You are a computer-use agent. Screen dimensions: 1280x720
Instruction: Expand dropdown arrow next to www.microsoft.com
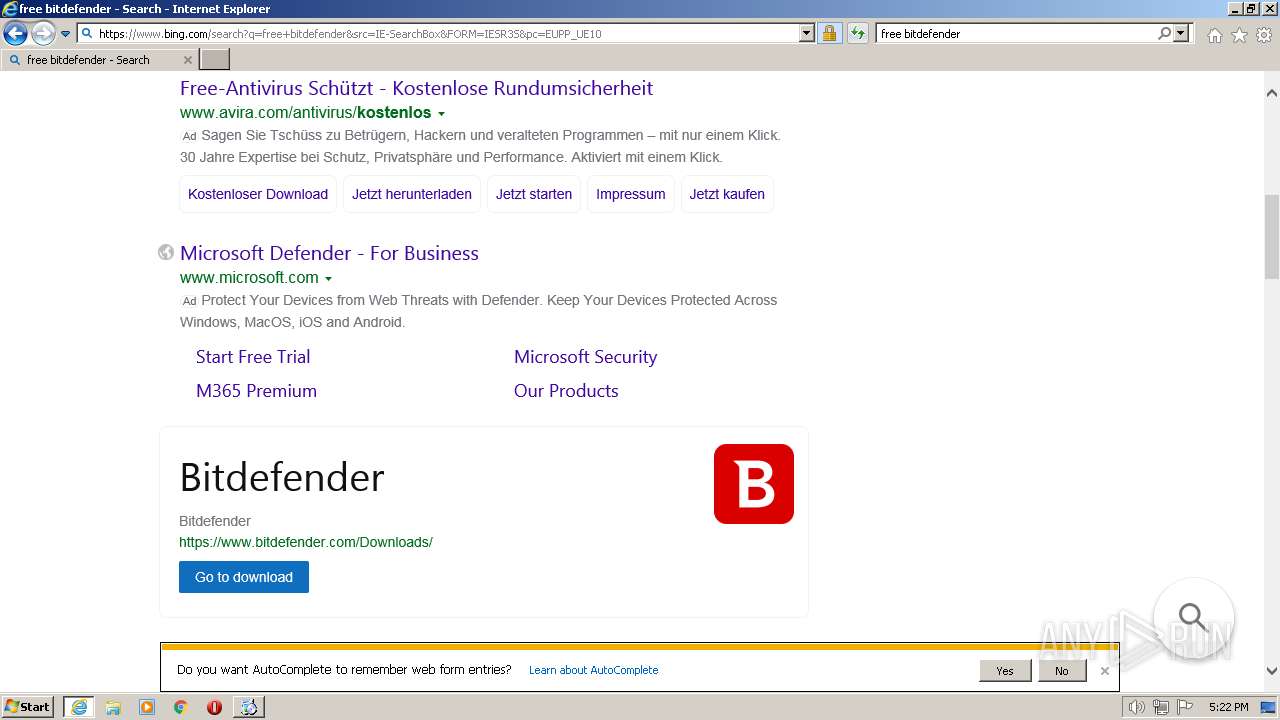tap(328, 279)
